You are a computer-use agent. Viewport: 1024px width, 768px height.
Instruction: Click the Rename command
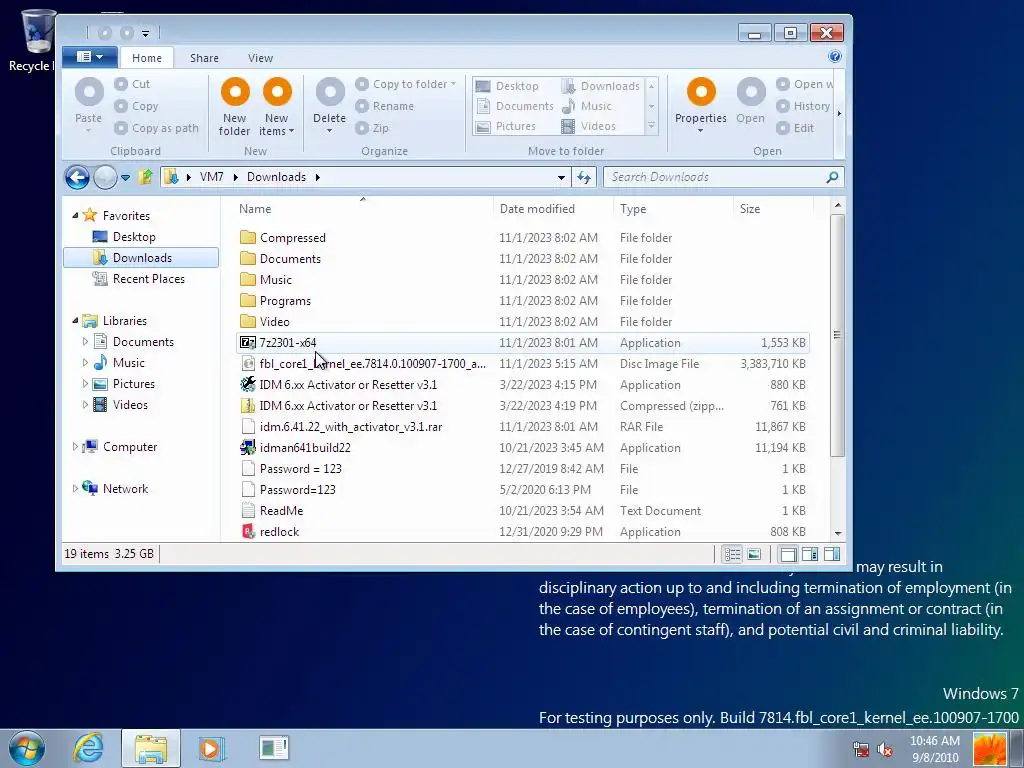click(385, 106)
